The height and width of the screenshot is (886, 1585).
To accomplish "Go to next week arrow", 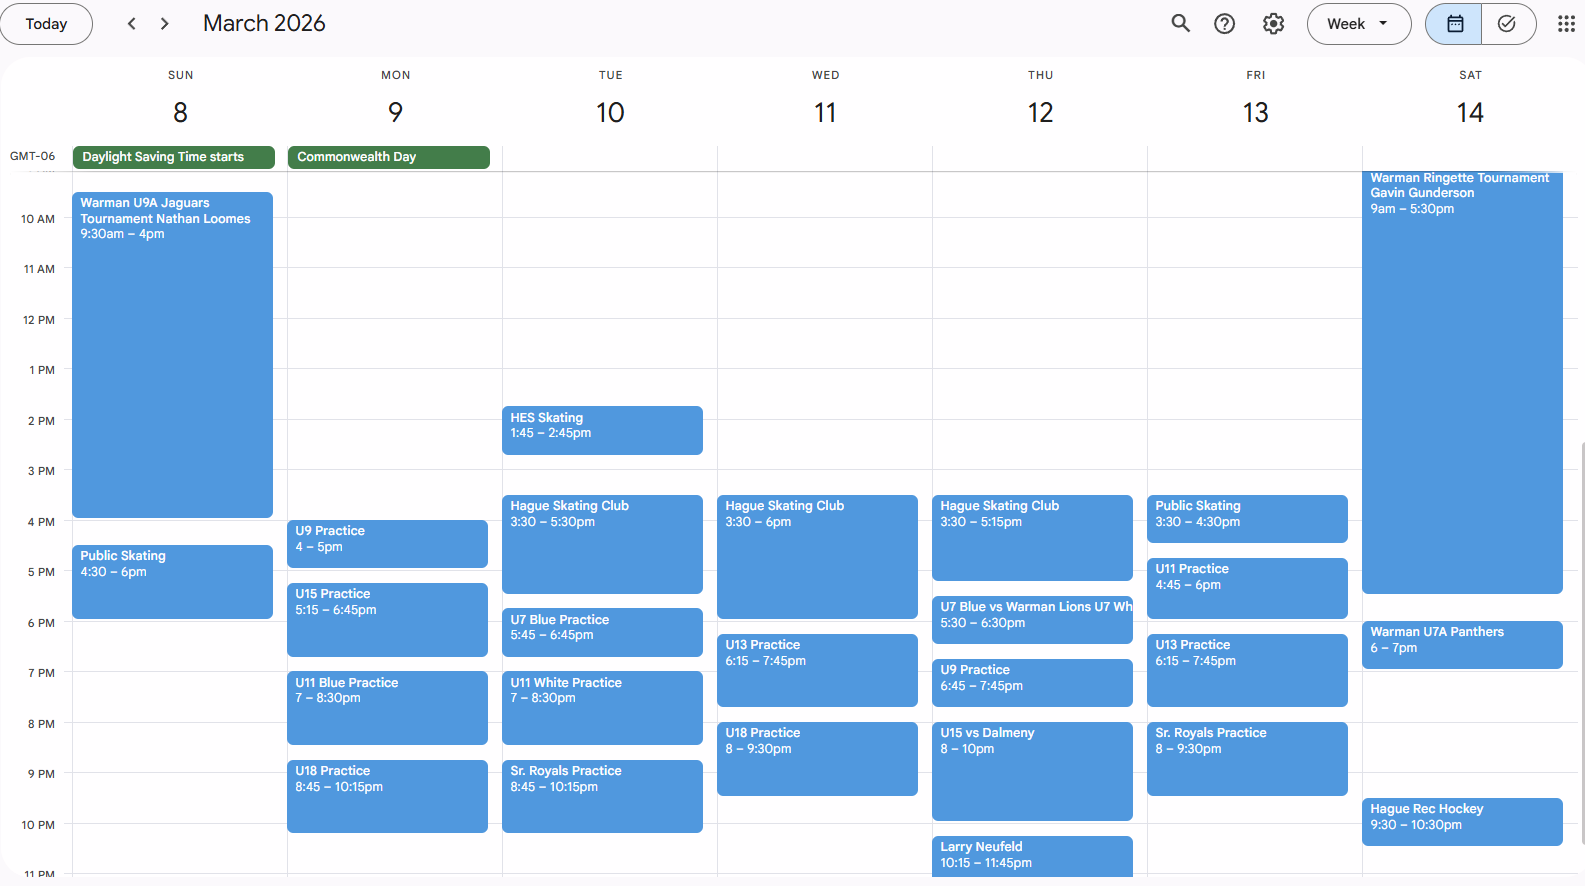I will point(165,24).
